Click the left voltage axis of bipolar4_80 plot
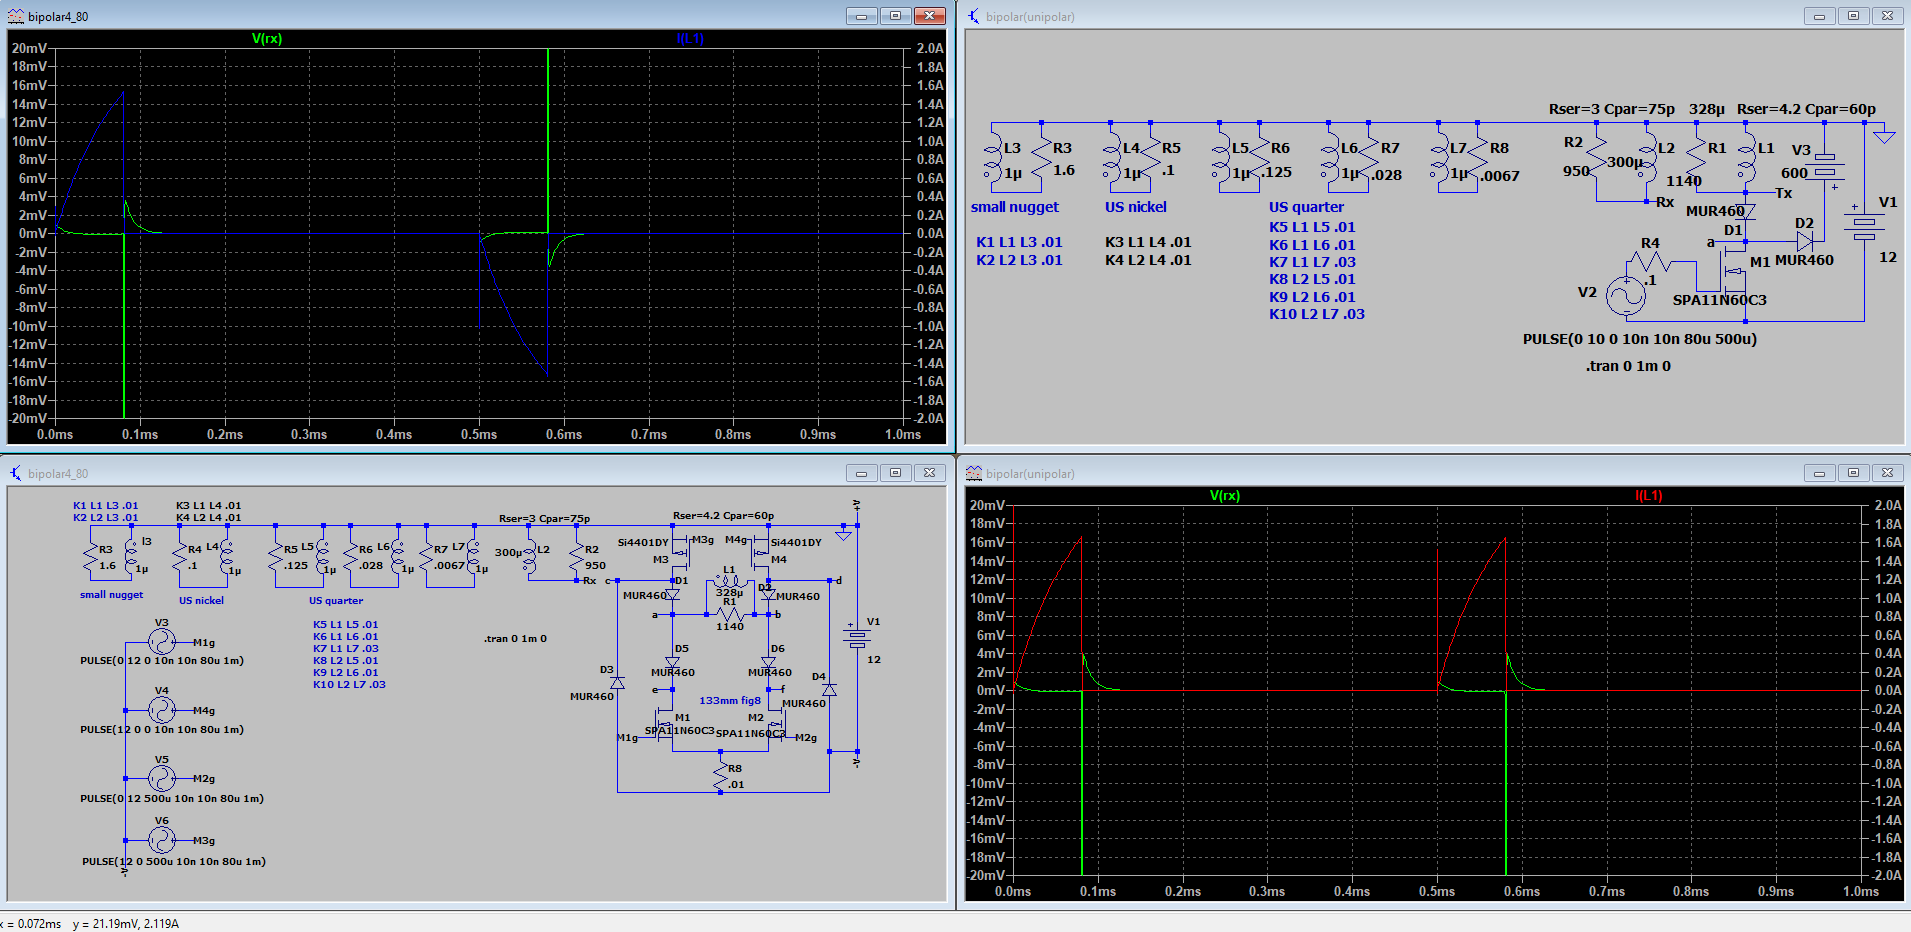This screenshot has height=932, width=1911. (29, 233)
